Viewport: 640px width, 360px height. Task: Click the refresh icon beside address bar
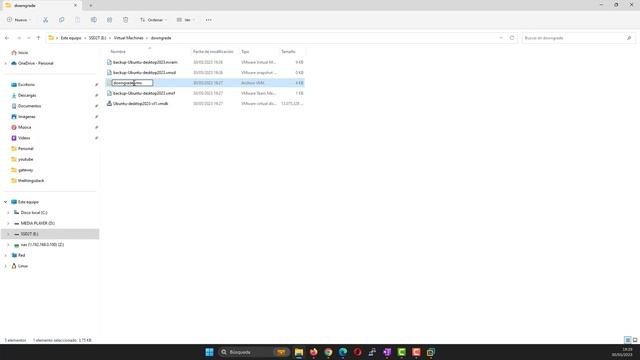pyautogui.click(x=512, y=38)
